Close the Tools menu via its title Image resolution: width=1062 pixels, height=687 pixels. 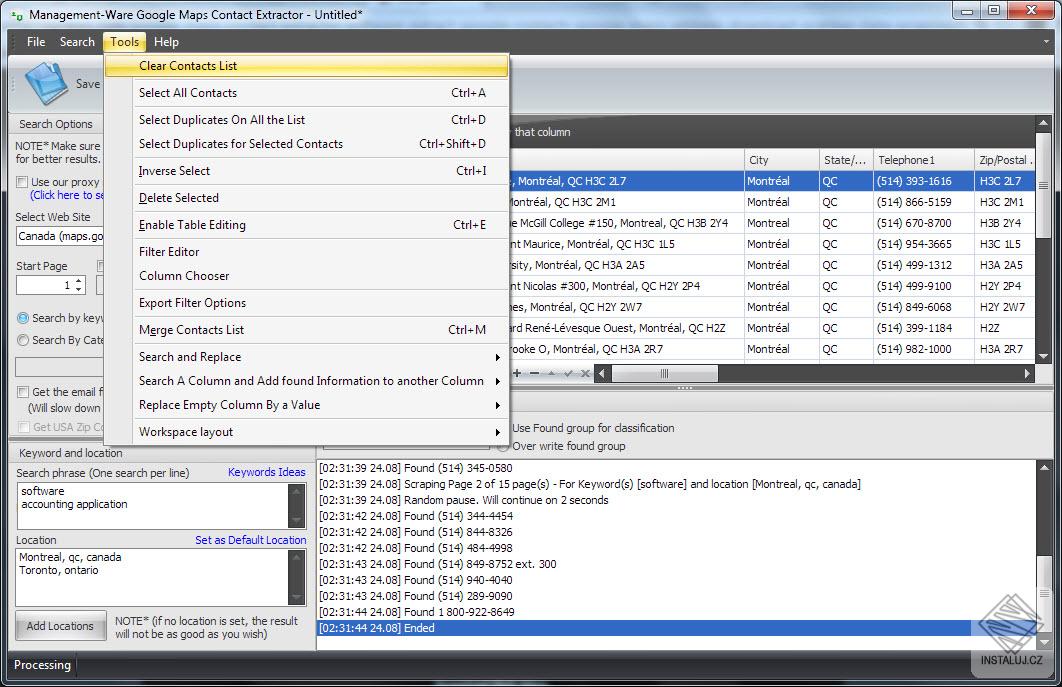point(125,42)
